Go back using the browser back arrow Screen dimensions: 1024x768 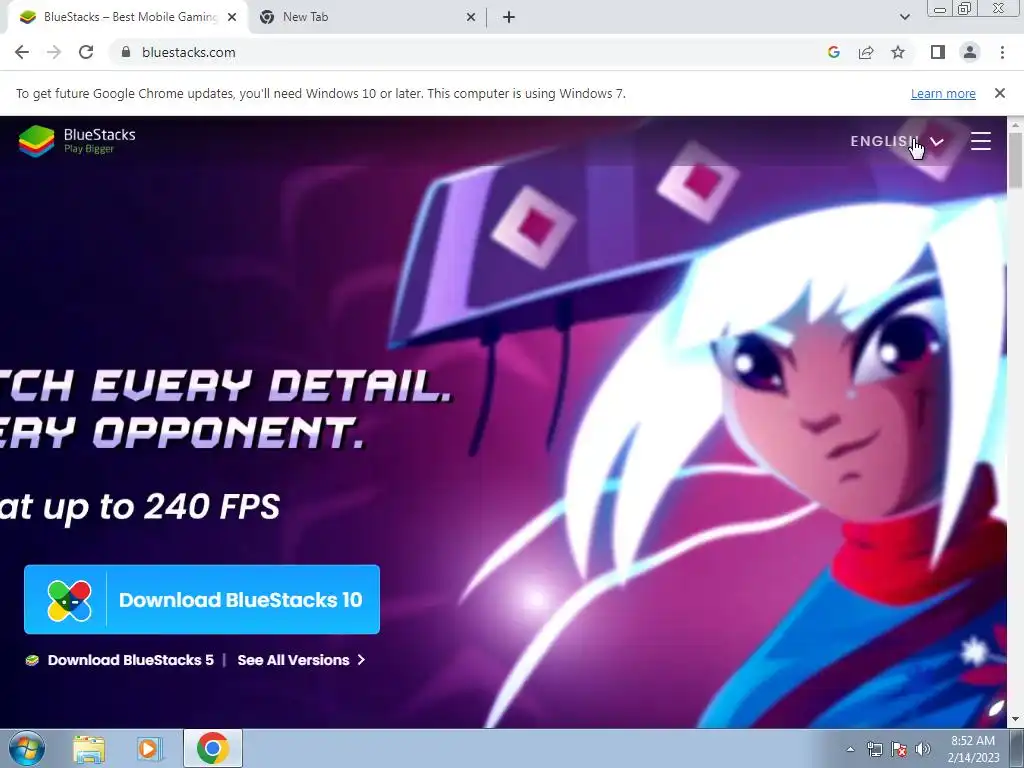(22, 52)
